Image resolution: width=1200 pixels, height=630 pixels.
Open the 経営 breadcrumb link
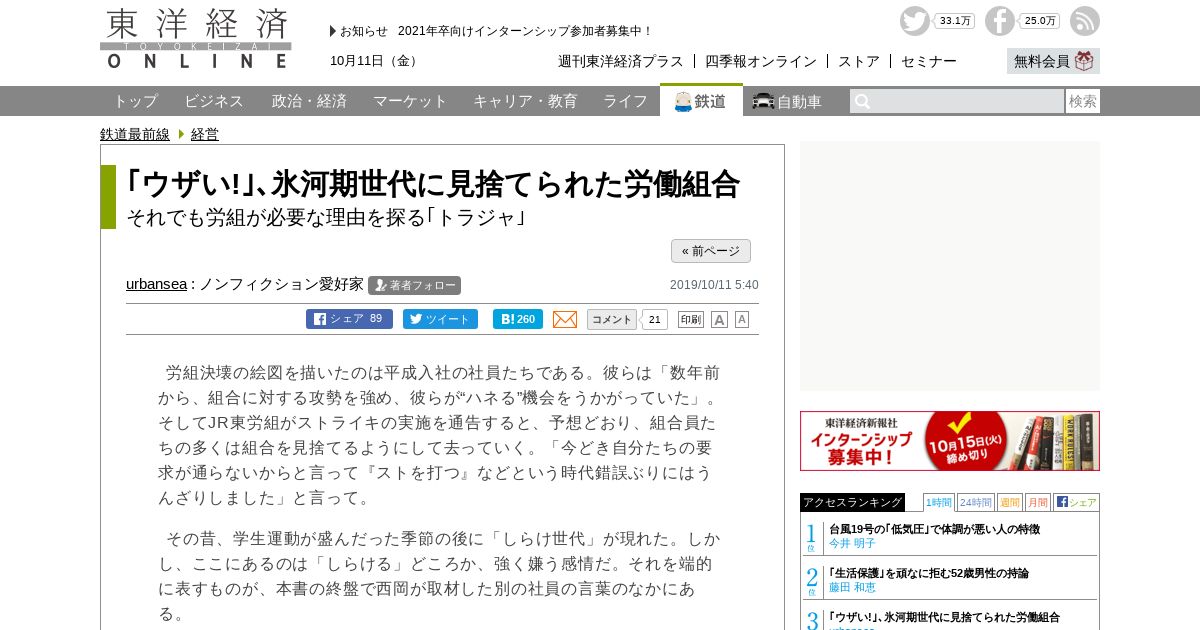tap(205, 134)
